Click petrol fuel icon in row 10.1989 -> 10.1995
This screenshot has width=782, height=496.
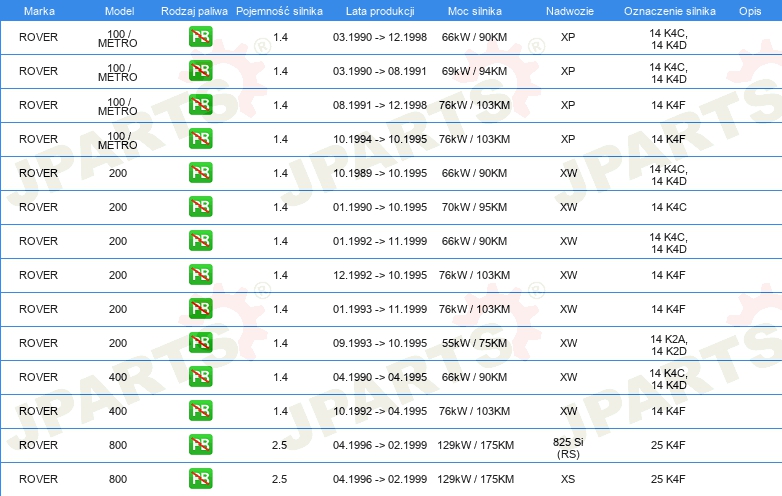pyautogui.click(x=200, y=173)
